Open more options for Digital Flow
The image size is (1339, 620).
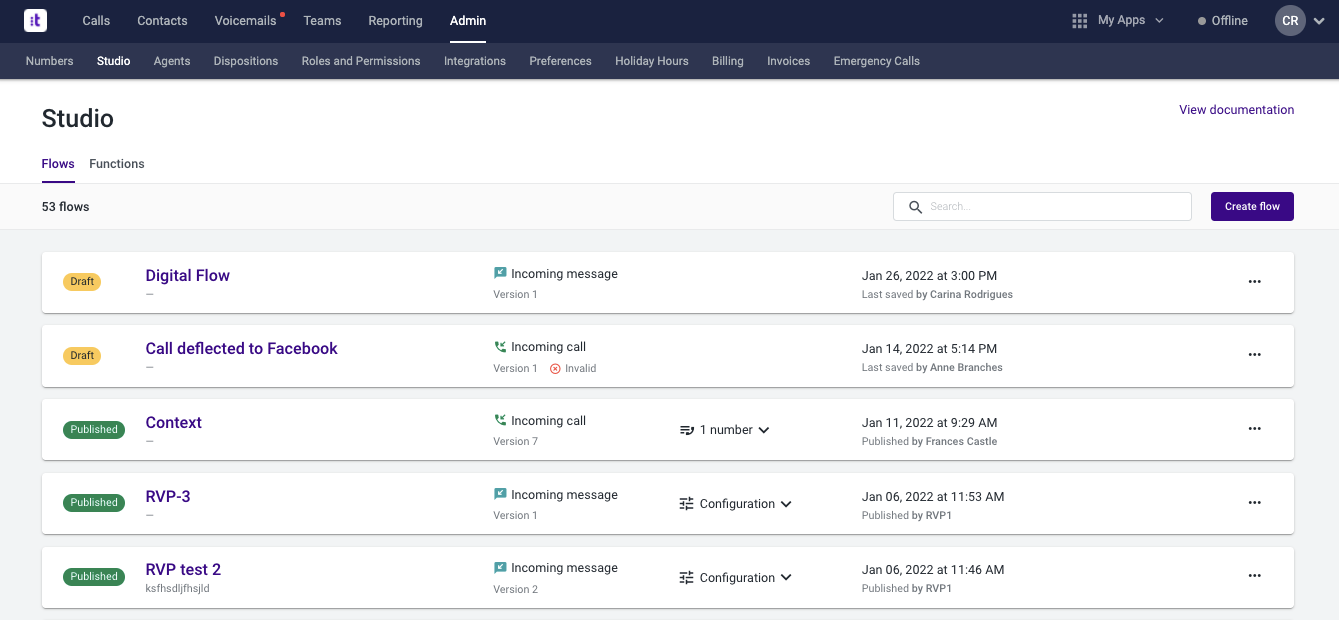[x=1254, y=282]
